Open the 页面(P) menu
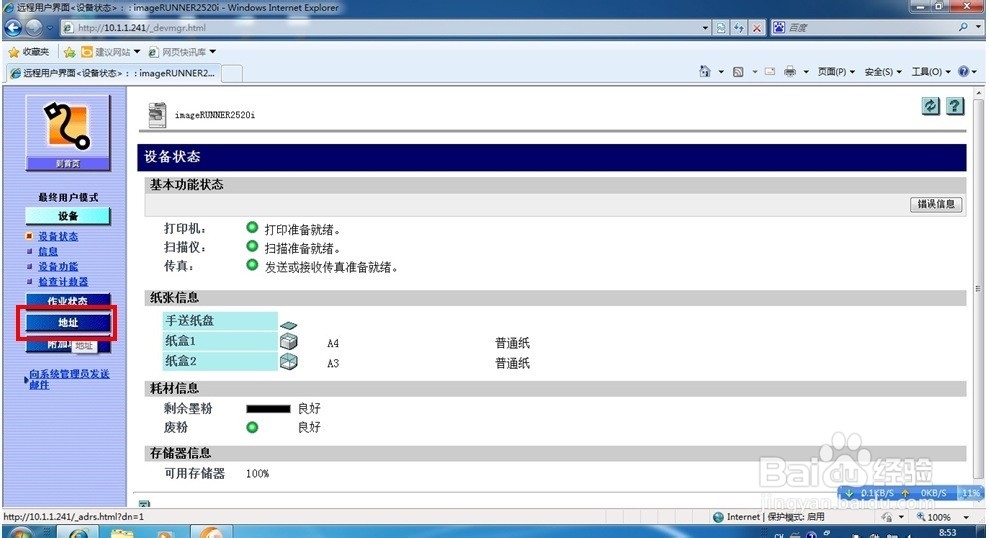Screen dimensions: 989x538 point(836,72)
